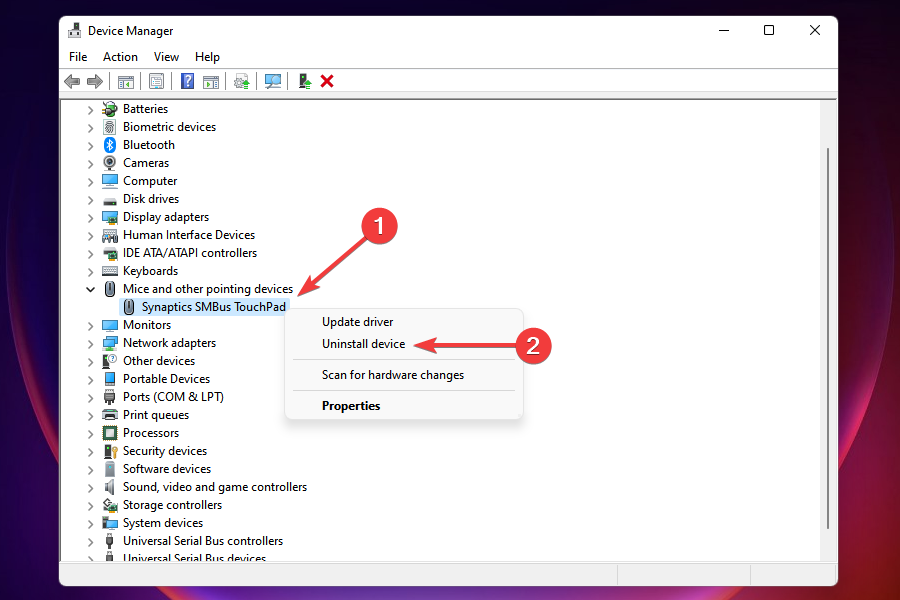Select the Computer text label
This screenshot has width=900, height=600.
(x=150, y=181)
